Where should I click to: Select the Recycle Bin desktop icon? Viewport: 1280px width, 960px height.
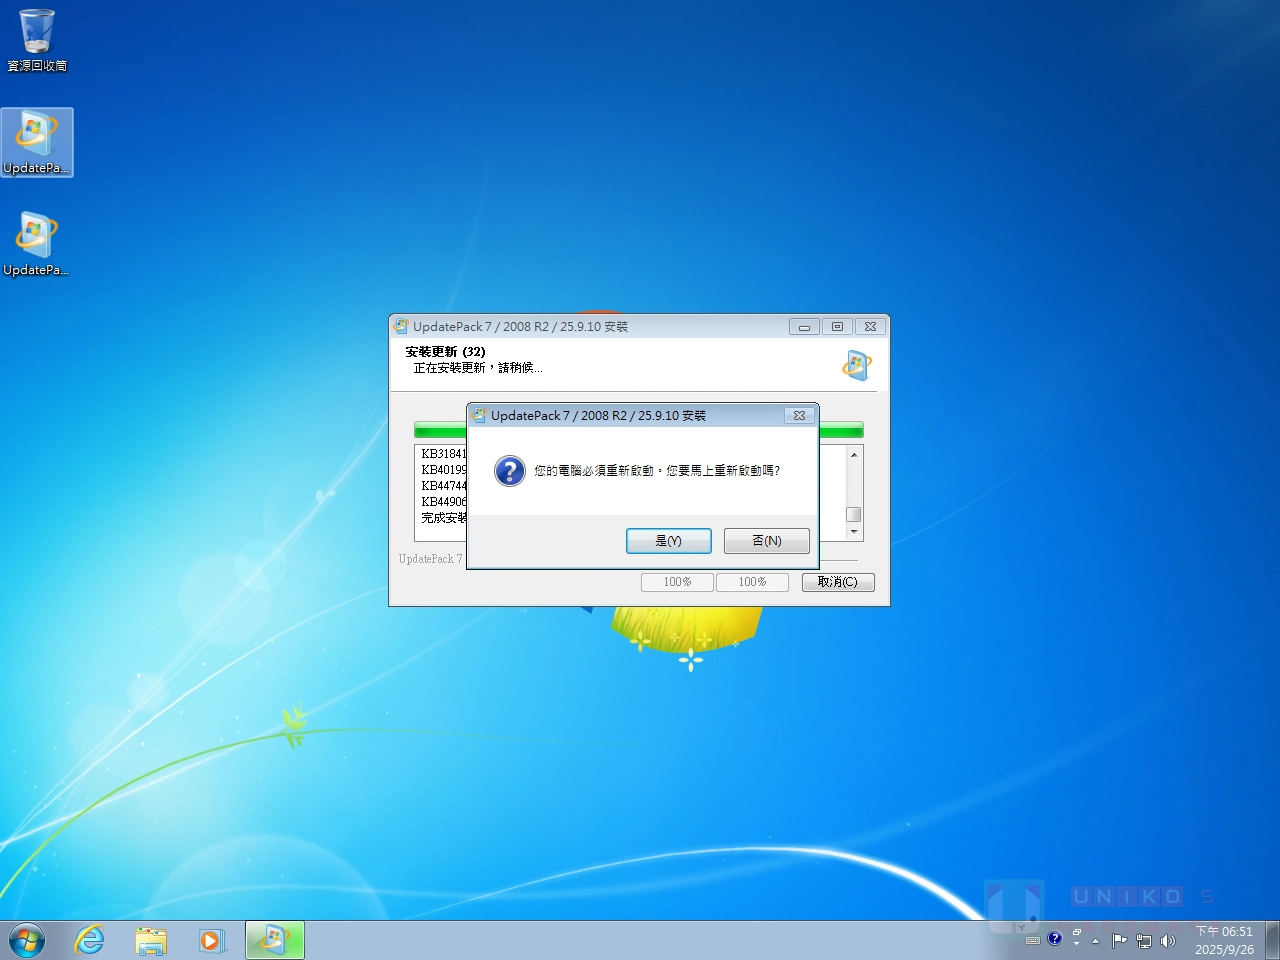37,40
